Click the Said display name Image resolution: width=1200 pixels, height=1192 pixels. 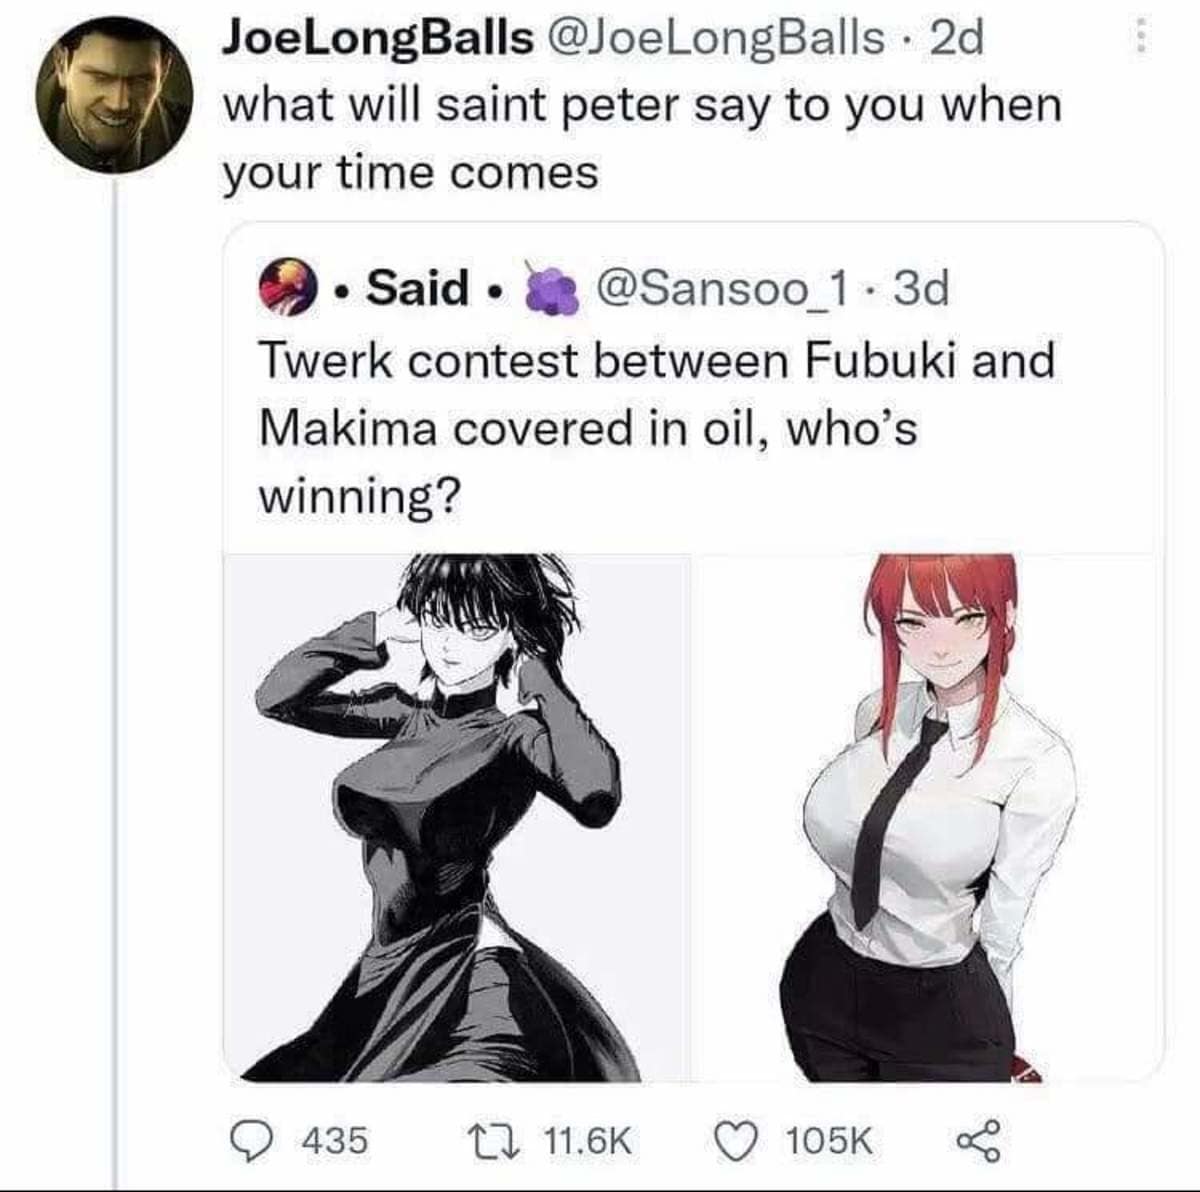coord(417,288)
